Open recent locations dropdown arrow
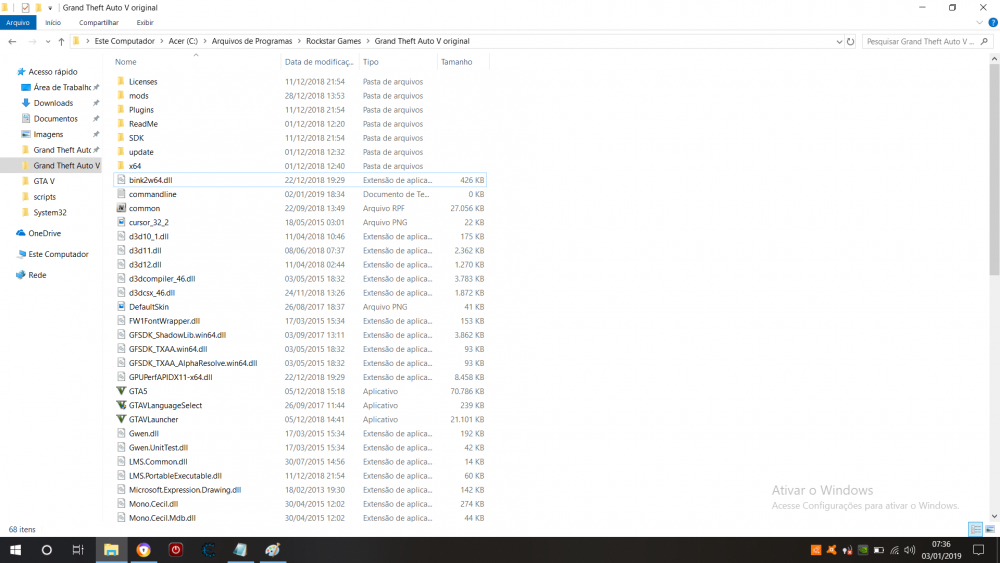Screen dimensions: 1000x563 point(48,41)
